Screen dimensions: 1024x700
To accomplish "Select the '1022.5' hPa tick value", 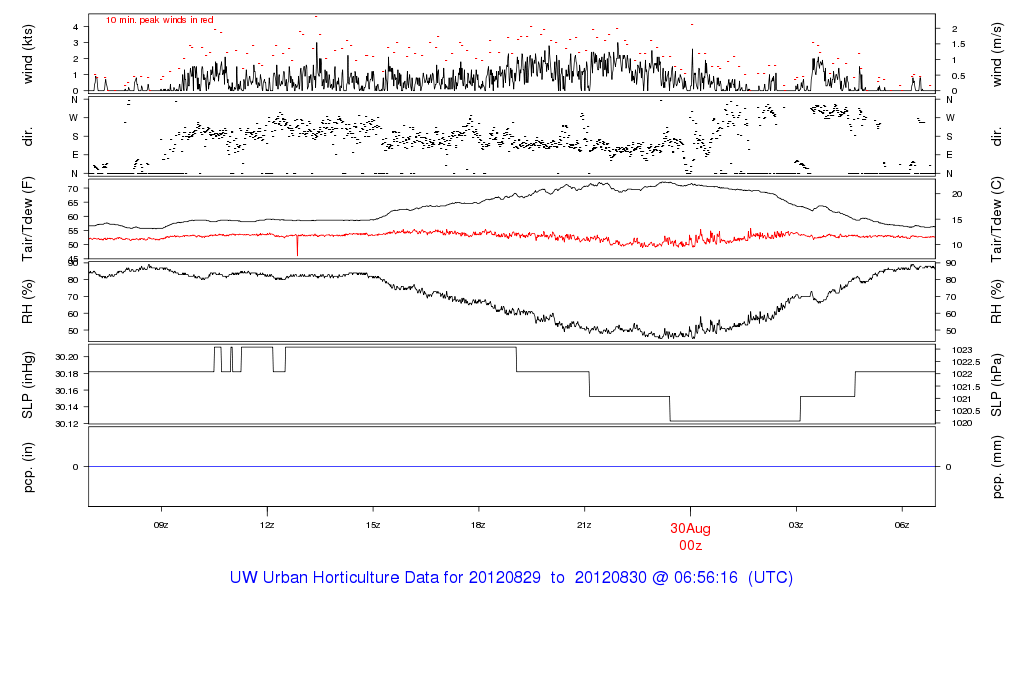I will pyautogui.click(x=966, y=362).
